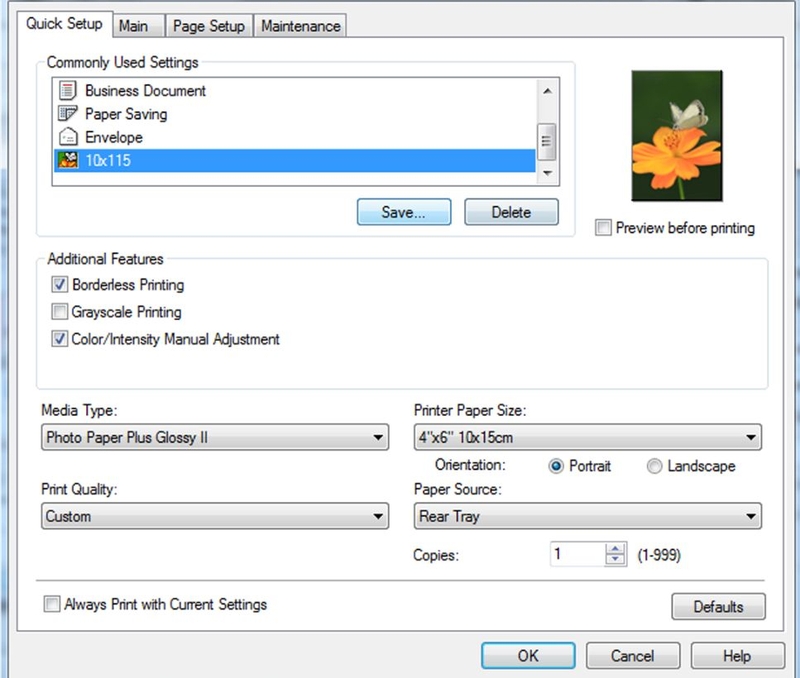Image resolution: width=800 pixels, height=678 pixels.
Task: Increase copies with the up spinner arrow
Action: click(615, 548)
